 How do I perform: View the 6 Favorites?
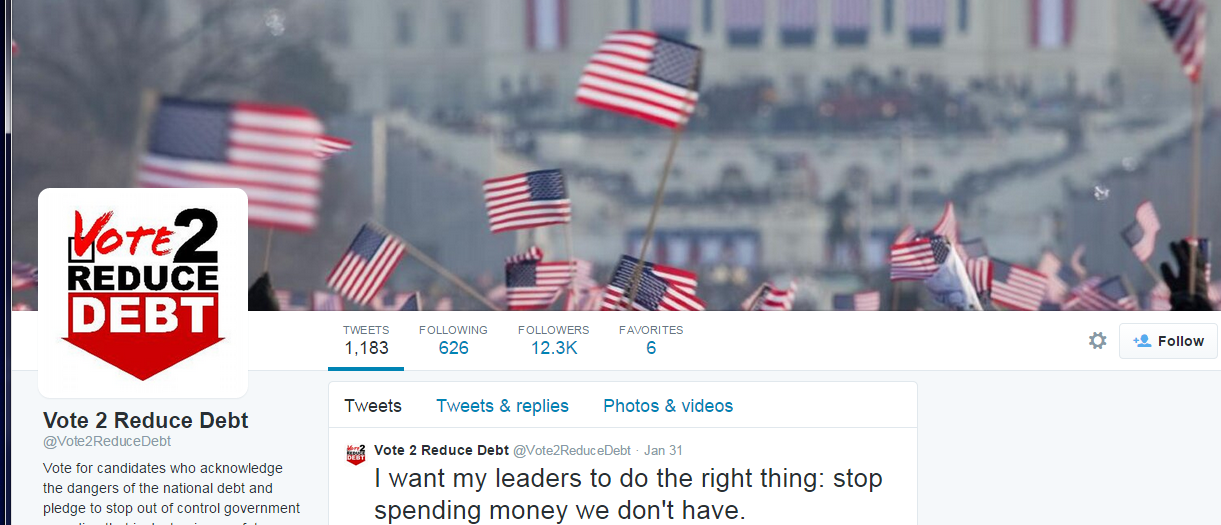click(651, 340)
